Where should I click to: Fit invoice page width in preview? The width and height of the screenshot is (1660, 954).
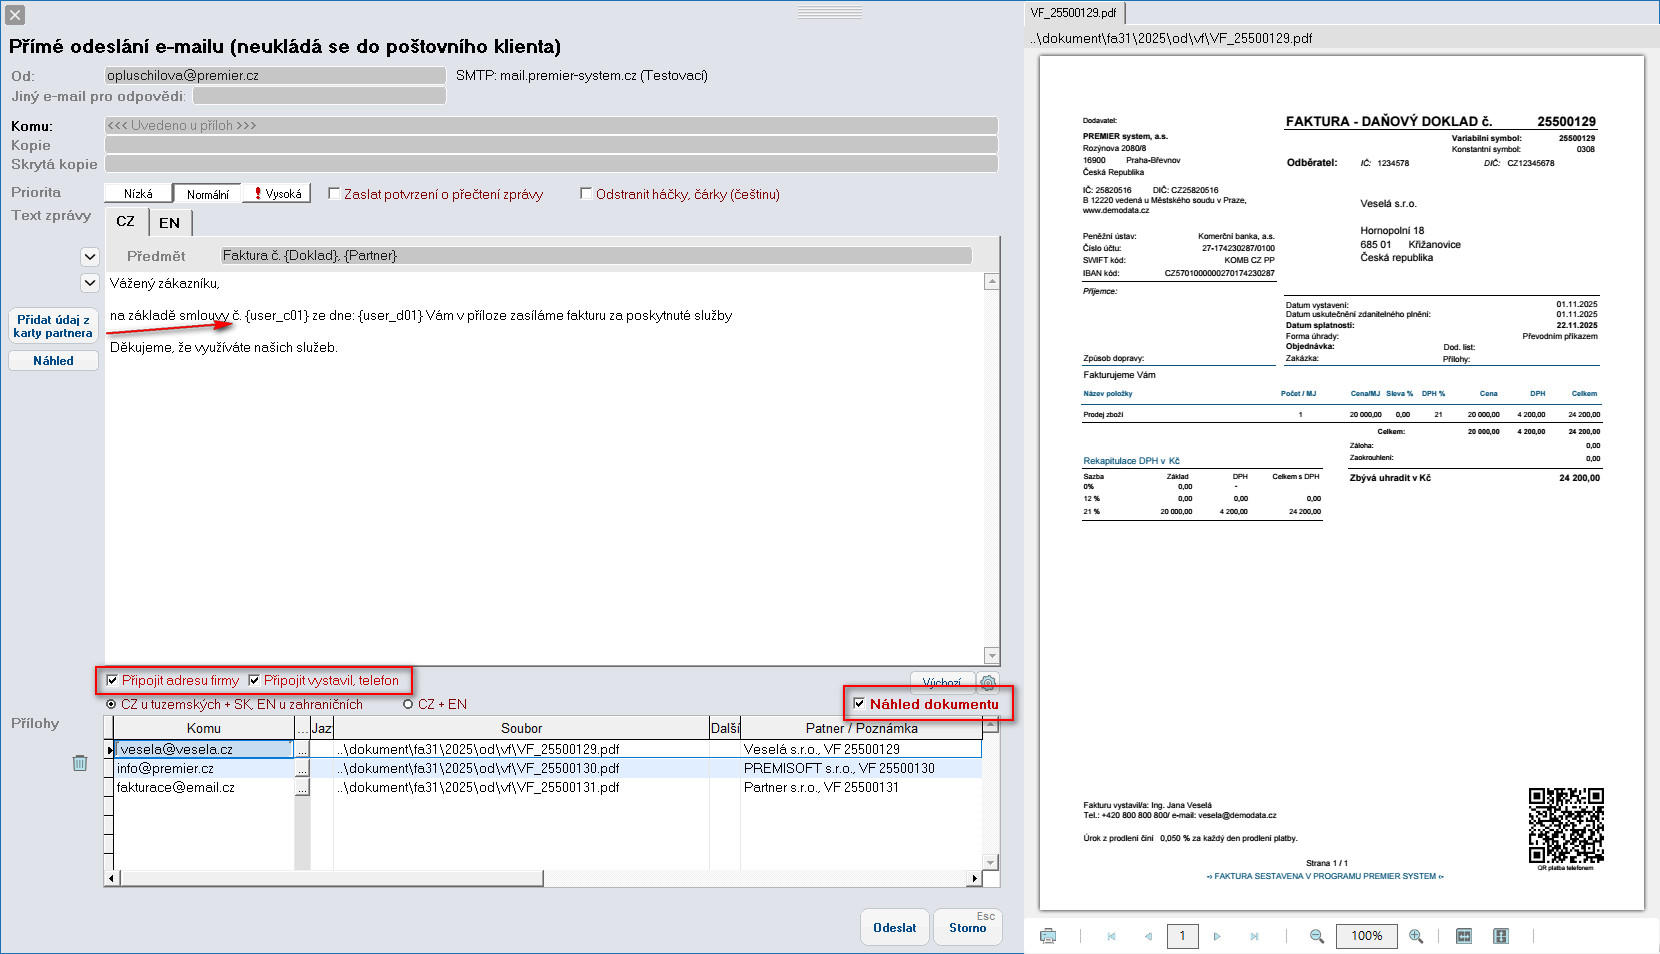(1464, 936)
